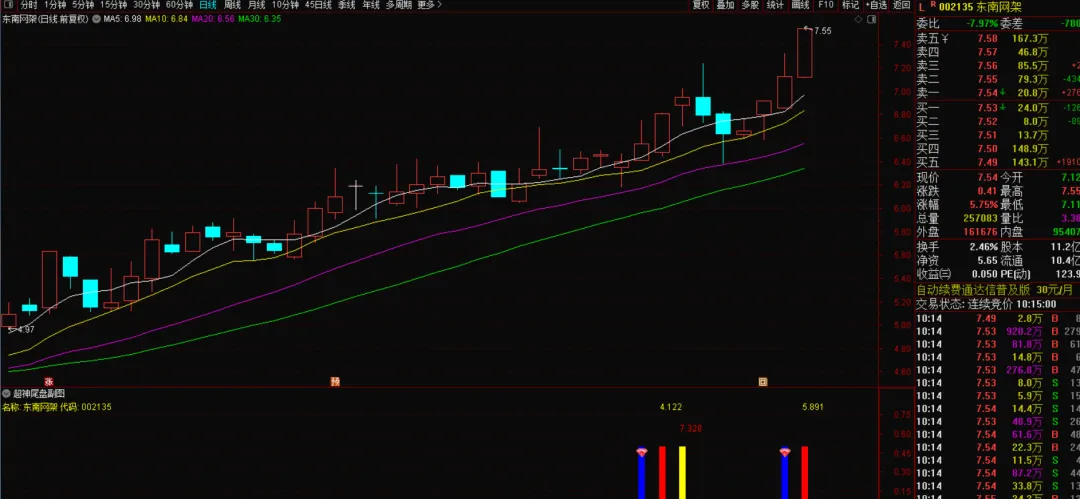Image resolution: width=1080 pixels, height=499 pixels.
Task: Click the R margin-trading icon
Action: [x=933, y=6]
